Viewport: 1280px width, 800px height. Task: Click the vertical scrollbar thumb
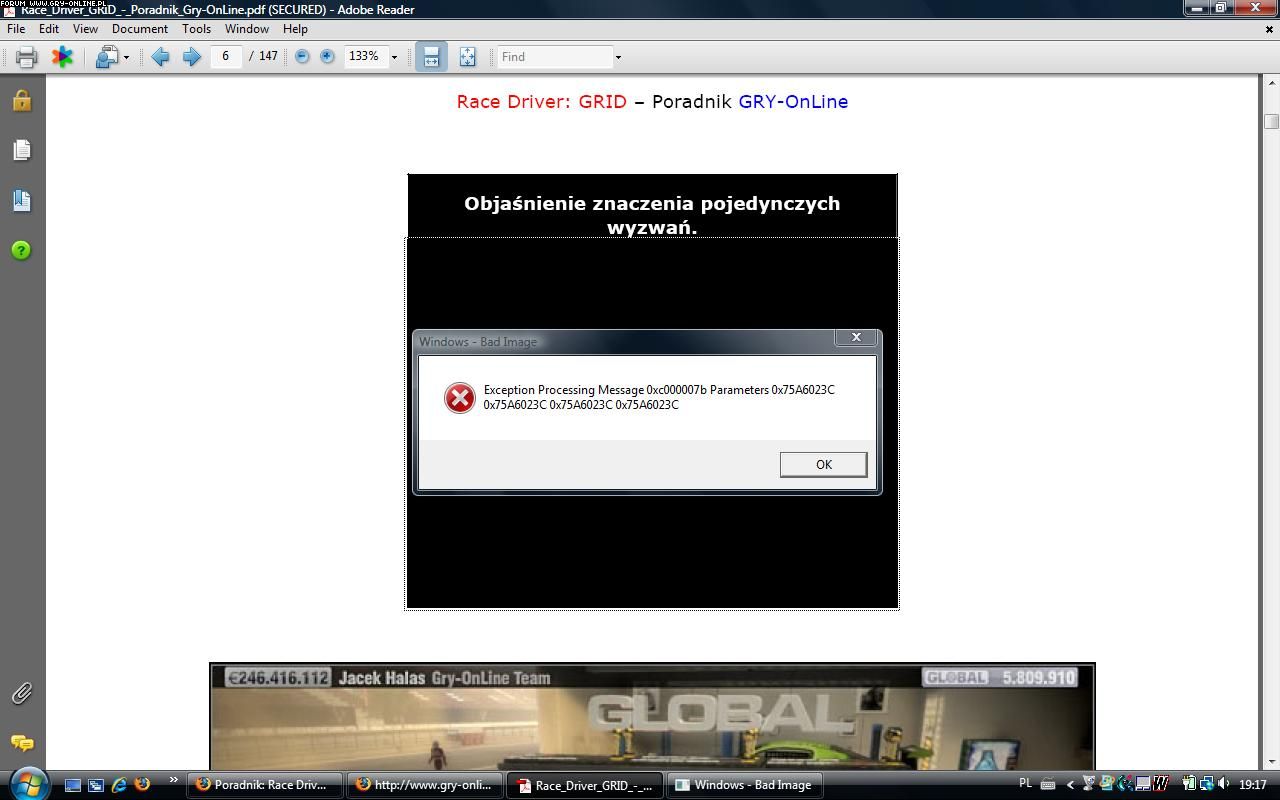(x=1271, y=121)
